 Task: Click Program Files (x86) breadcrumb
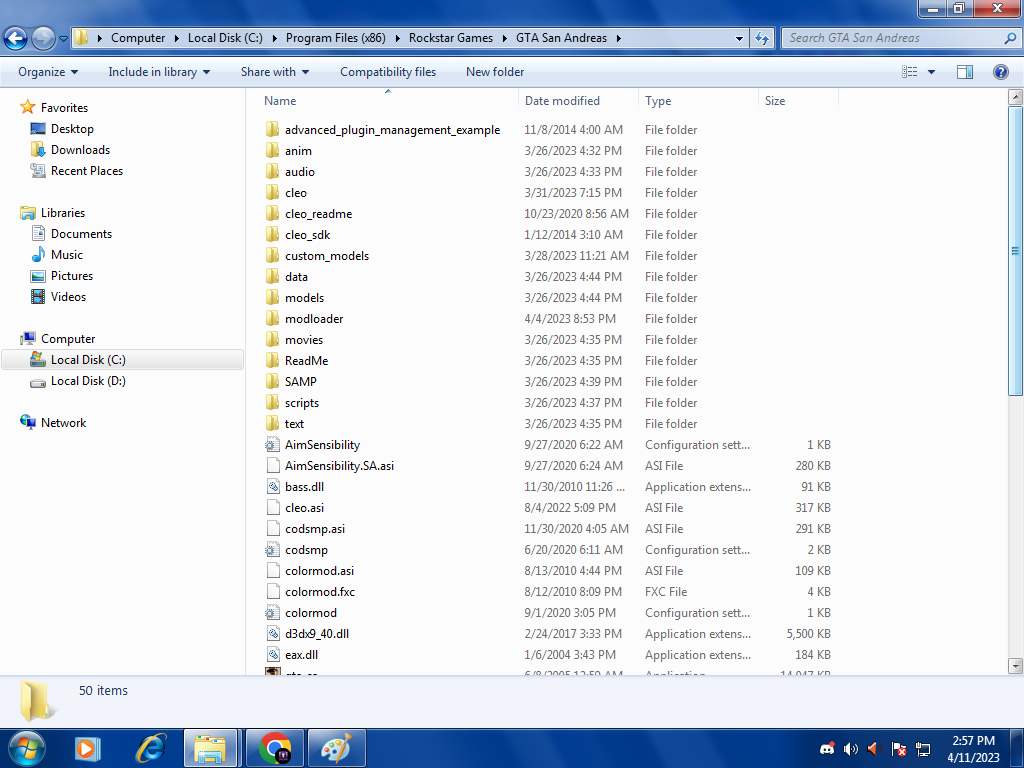[336, 38]
